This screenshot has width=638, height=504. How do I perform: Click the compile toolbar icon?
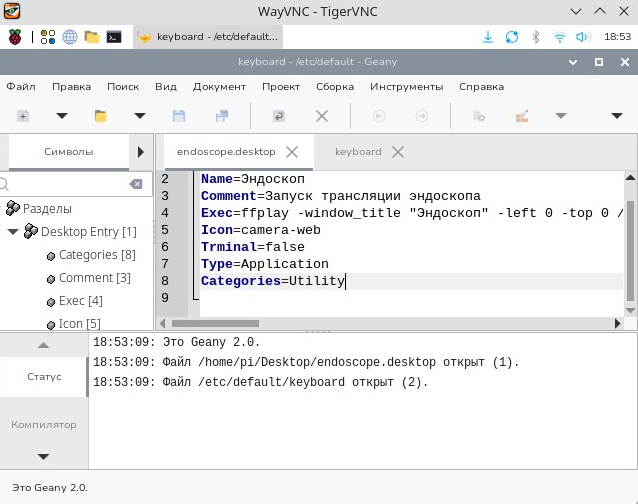point(478,116)
